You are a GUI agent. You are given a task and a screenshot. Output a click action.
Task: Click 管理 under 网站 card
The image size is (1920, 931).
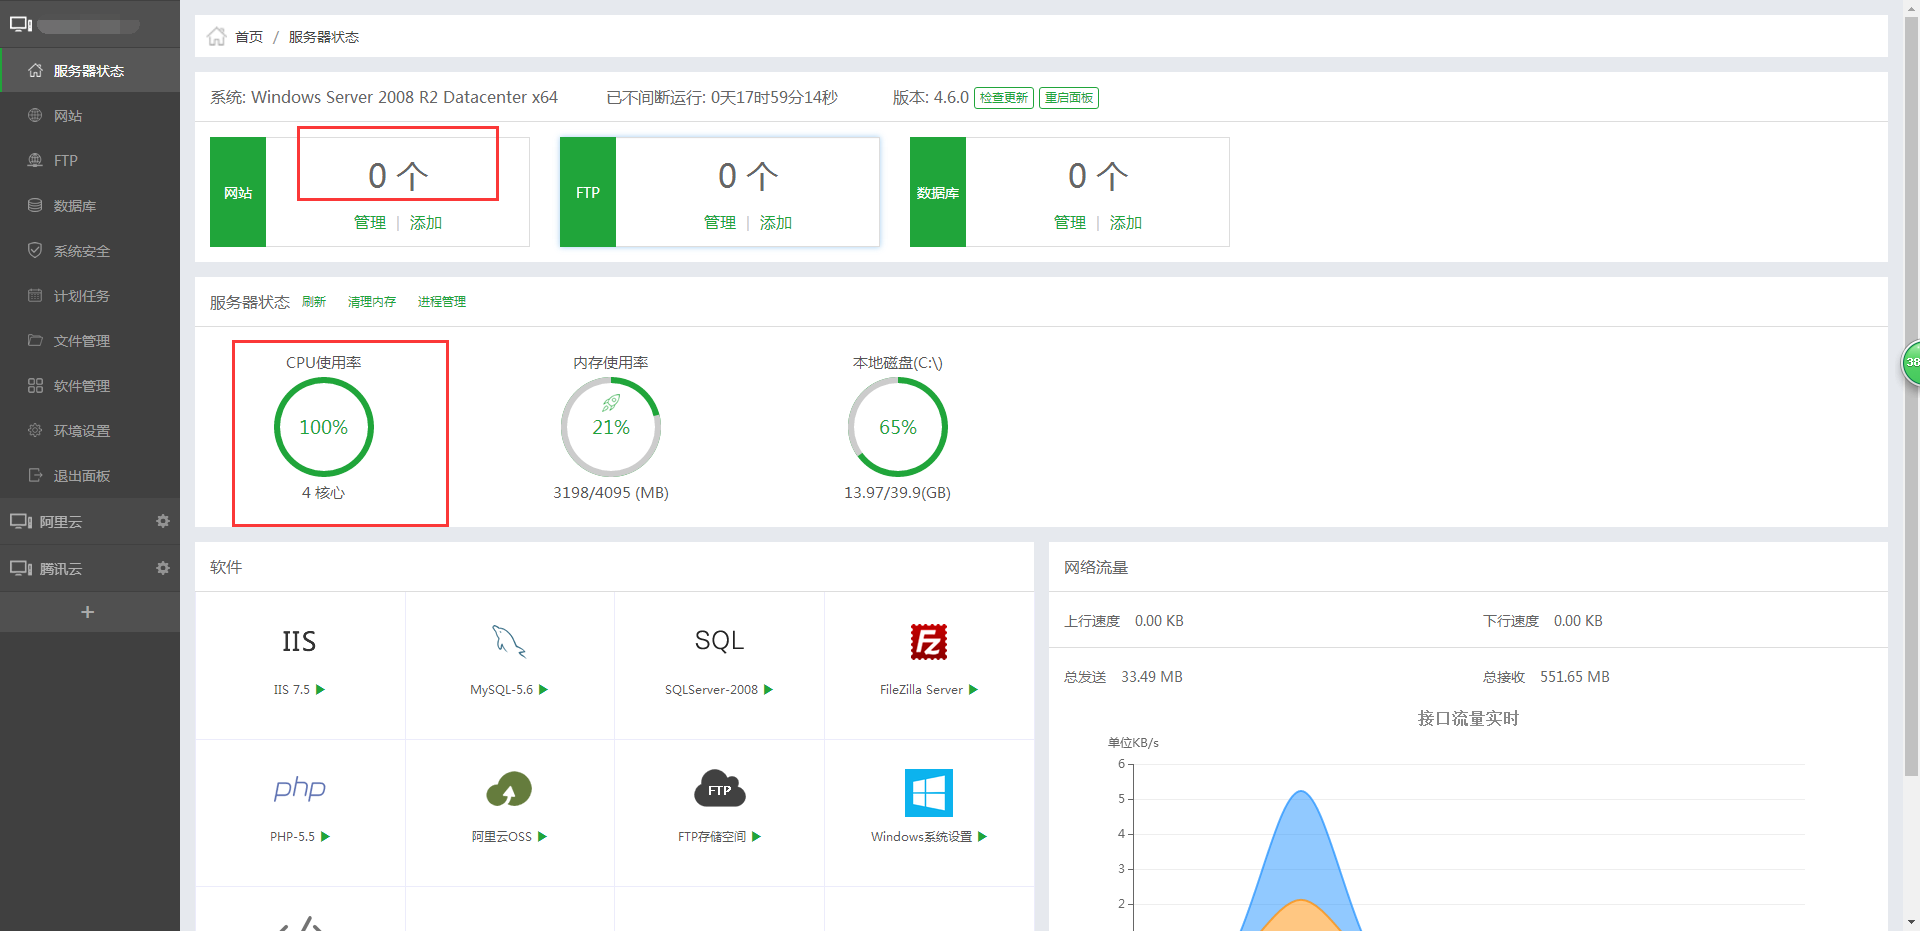click(x=370, y=223)
